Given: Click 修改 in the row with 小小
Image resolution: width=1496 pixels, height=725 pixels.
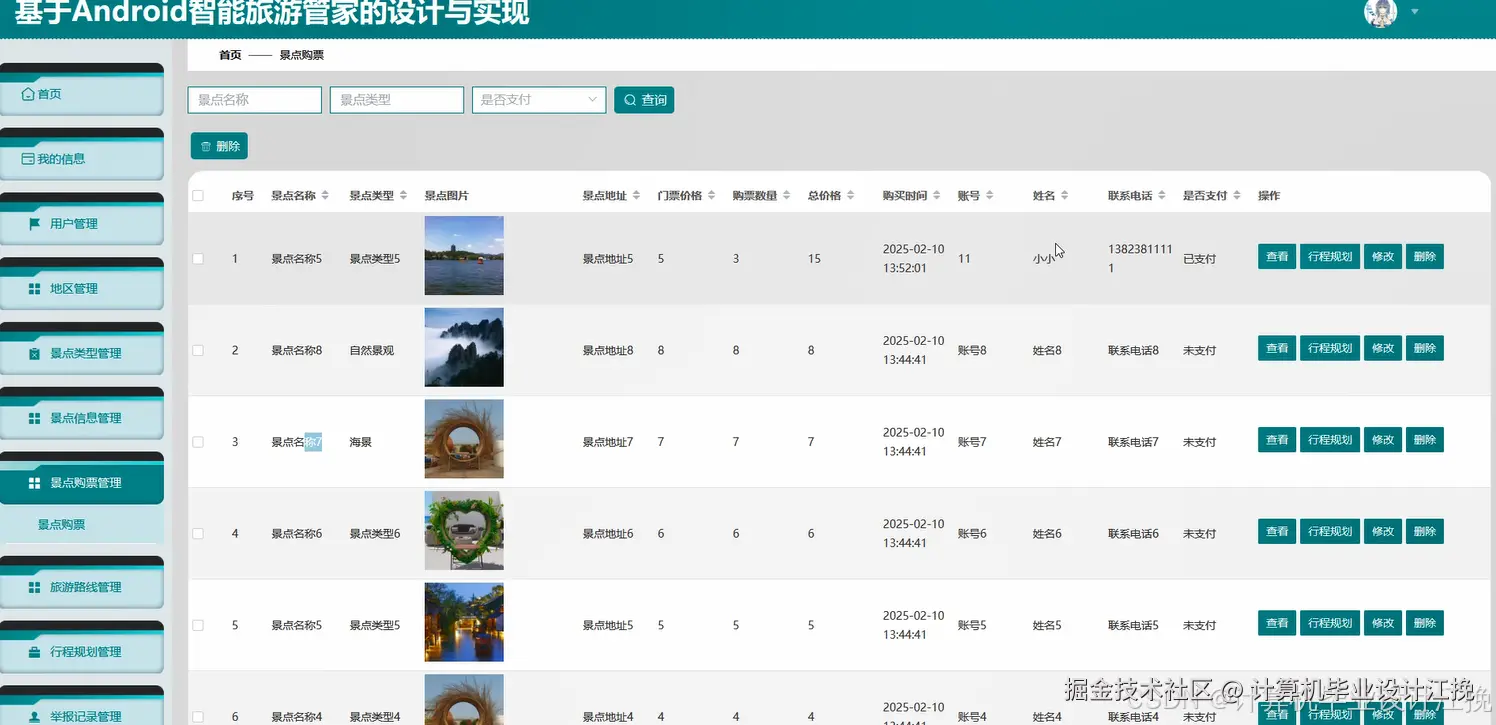Looking at the screenshot, I should point(1383,257).
